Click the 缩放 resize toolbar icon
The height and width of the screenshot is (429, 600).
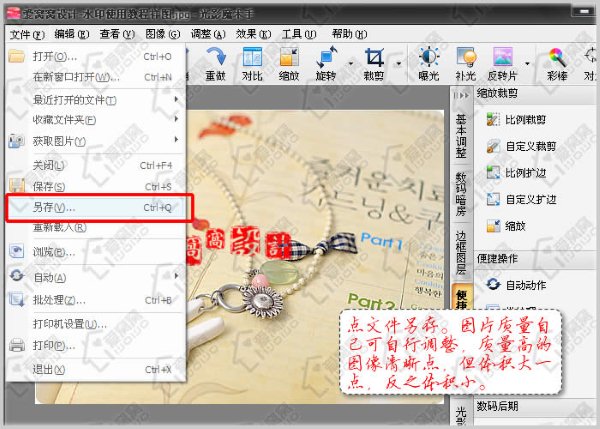click(x=289, y=64)
